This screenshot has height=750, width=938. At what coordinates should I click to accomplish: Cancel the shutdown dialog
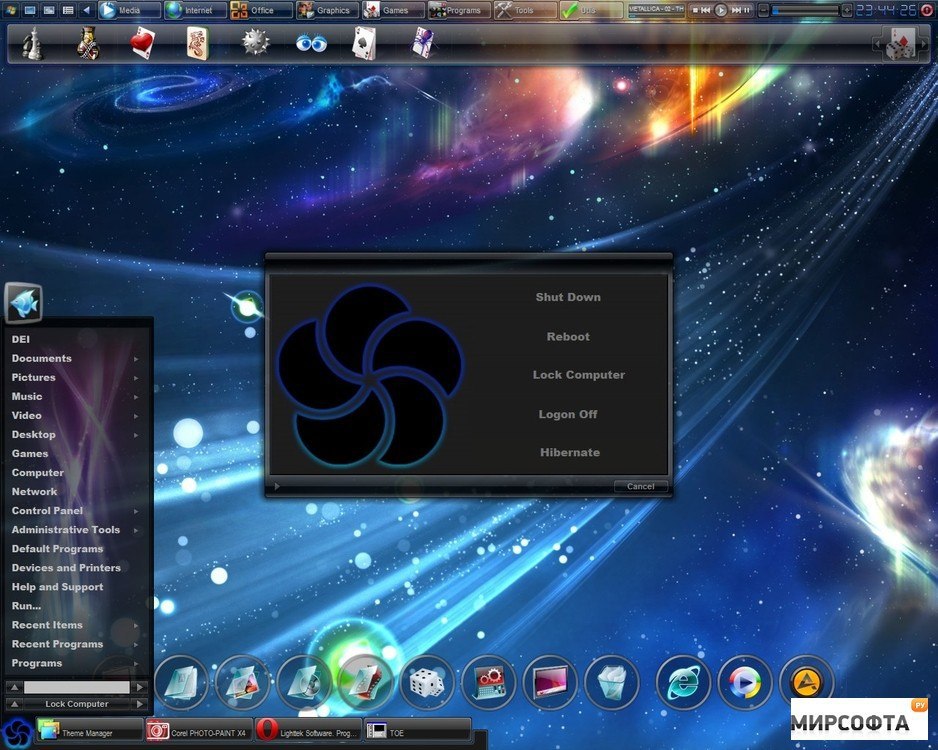640,486
